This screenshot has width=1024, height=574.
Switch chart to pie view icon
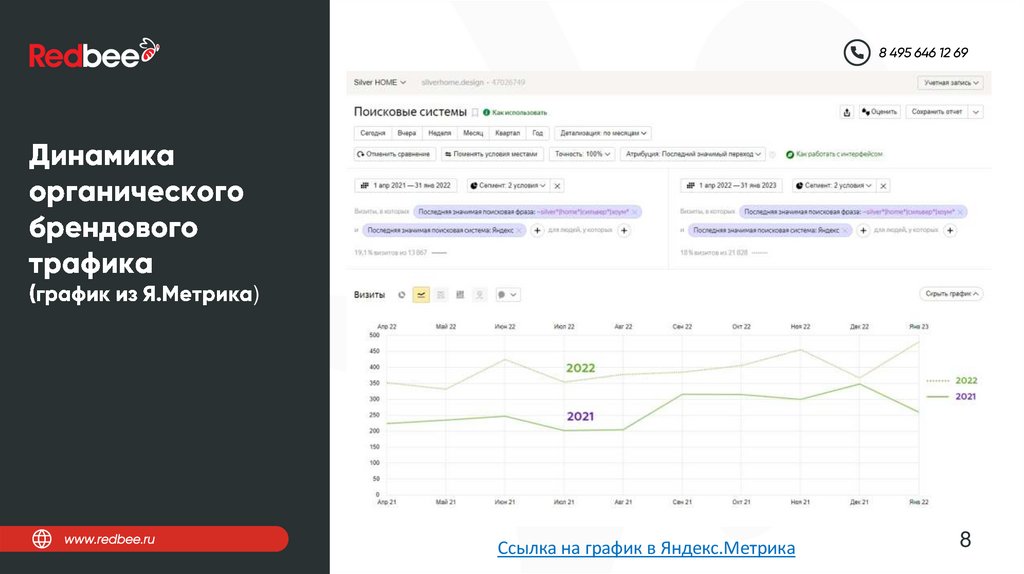pos(402,295)
